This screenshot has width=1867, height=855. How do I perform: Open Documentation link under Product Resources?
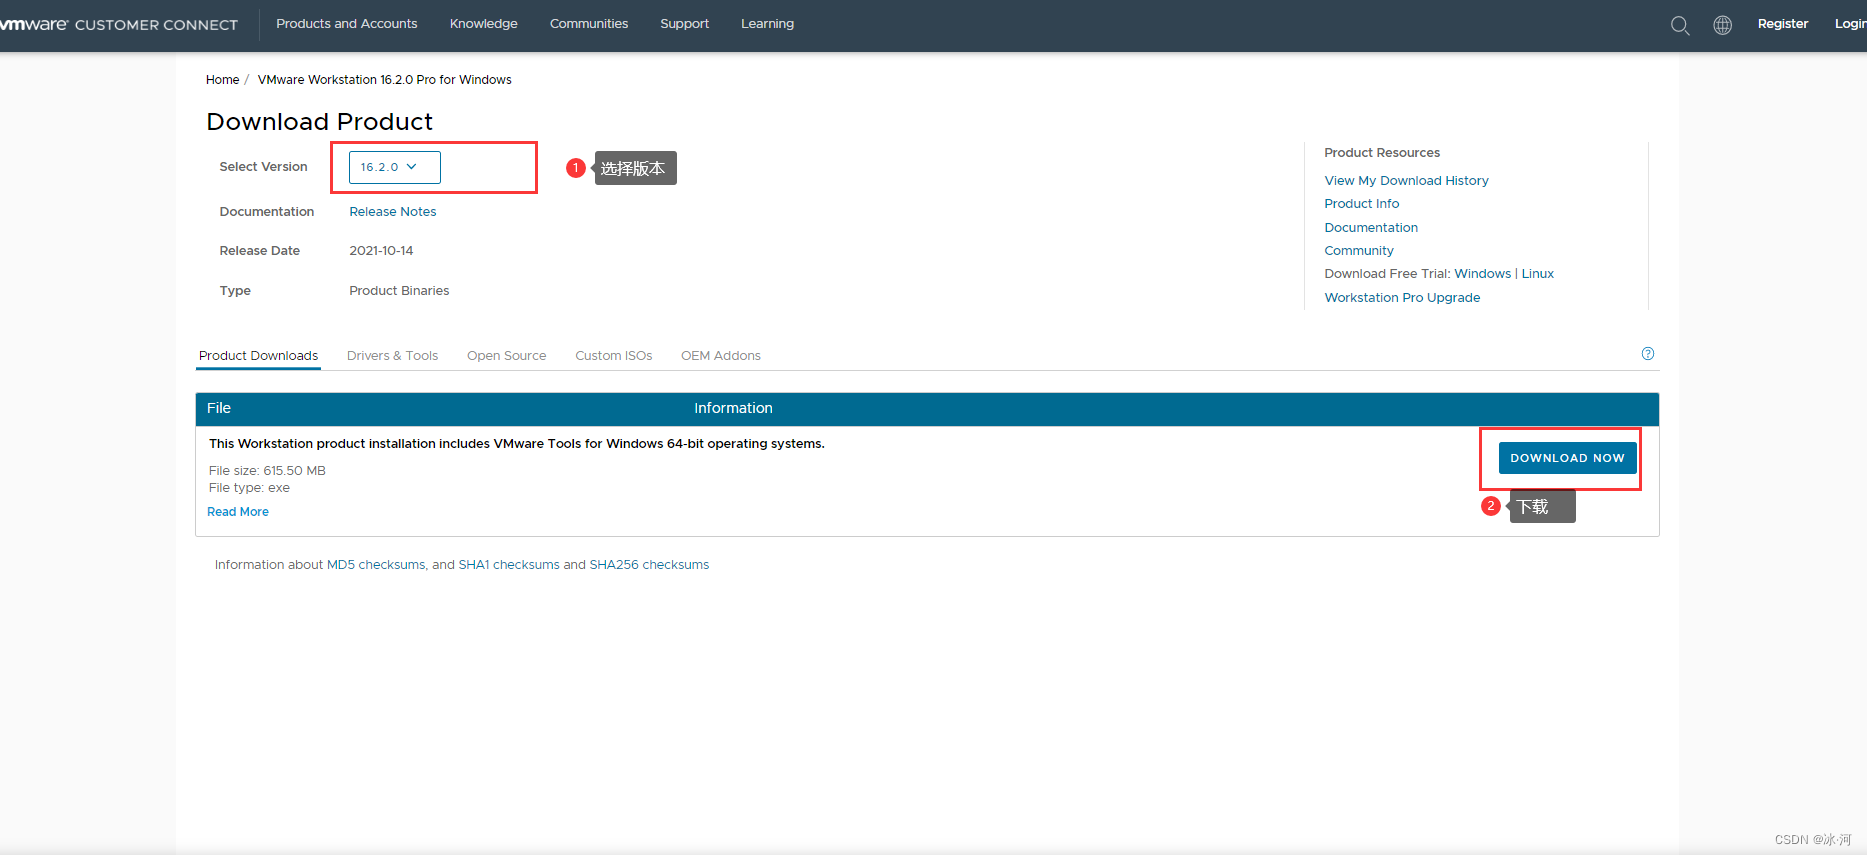pos(1371,228)
